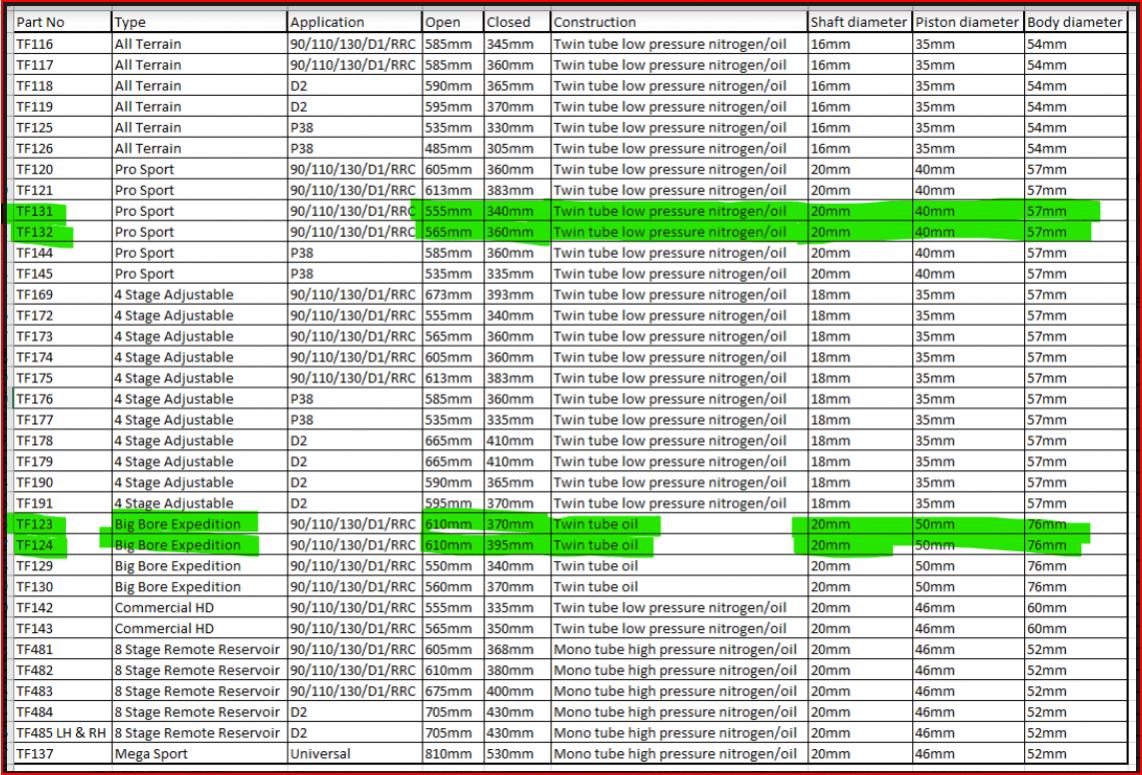Select the Open column header
Image resolution: width=1142 pixels, height=775 pixels.
(x=443, y=22)
